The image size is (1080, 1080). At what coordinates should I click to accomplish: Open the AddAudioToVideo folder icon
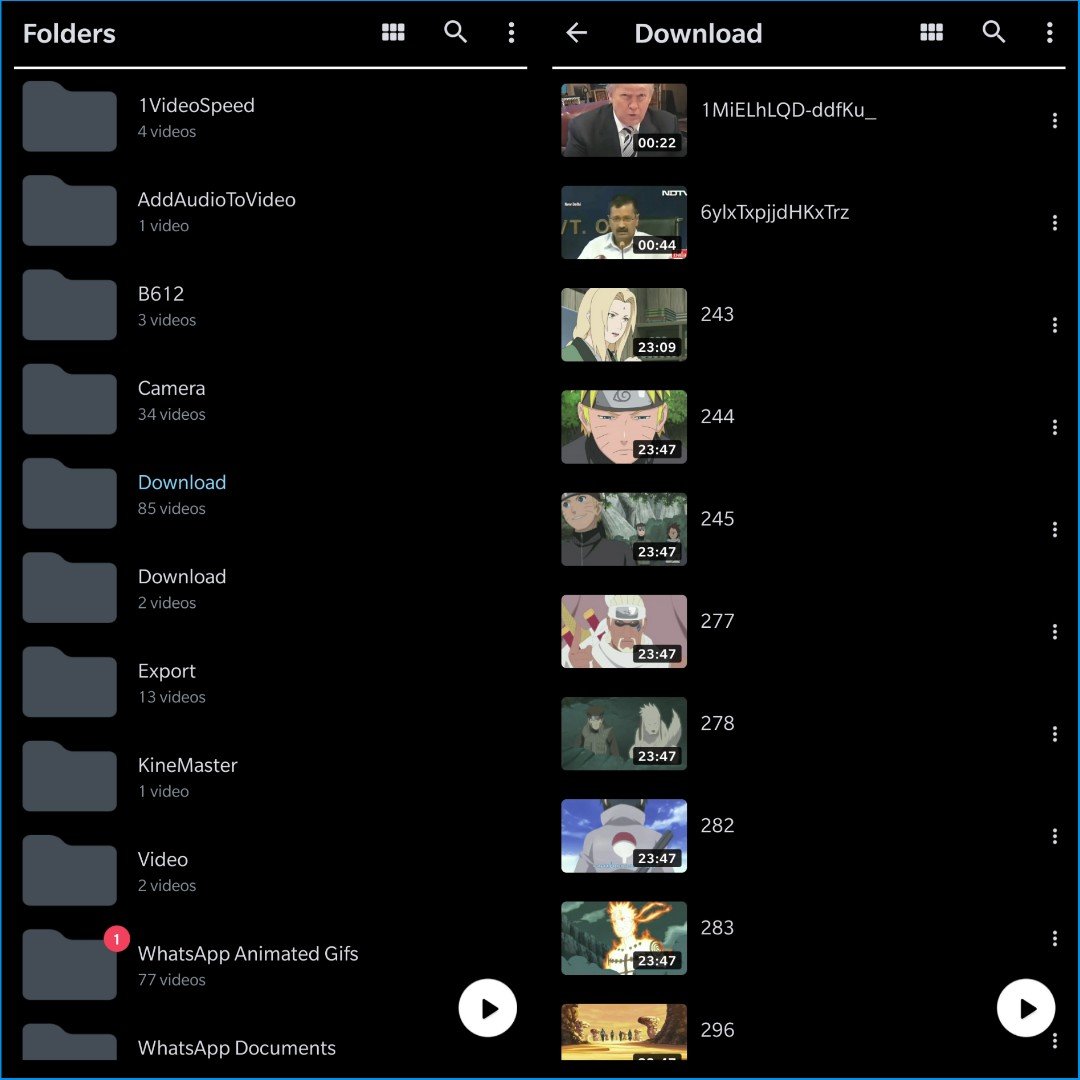(70, 211)
